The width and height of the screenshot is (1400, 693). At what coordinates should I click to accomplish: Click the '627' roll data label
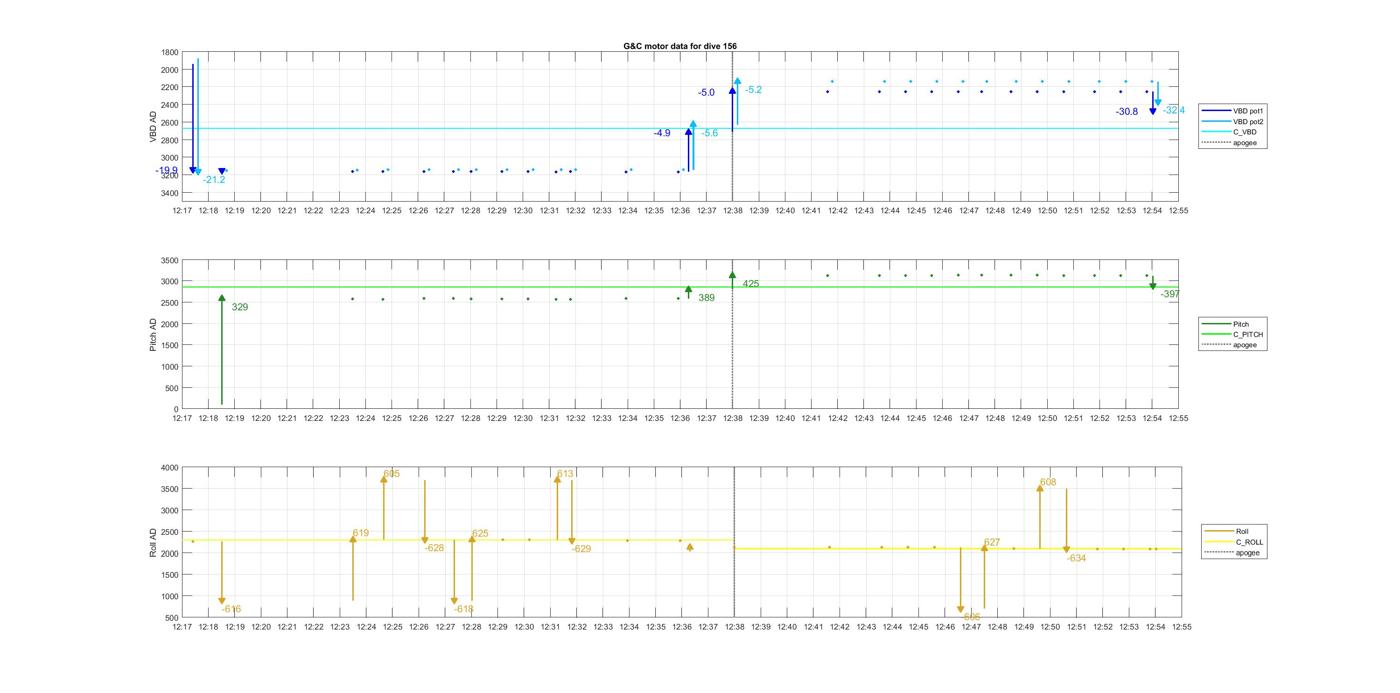992,542
